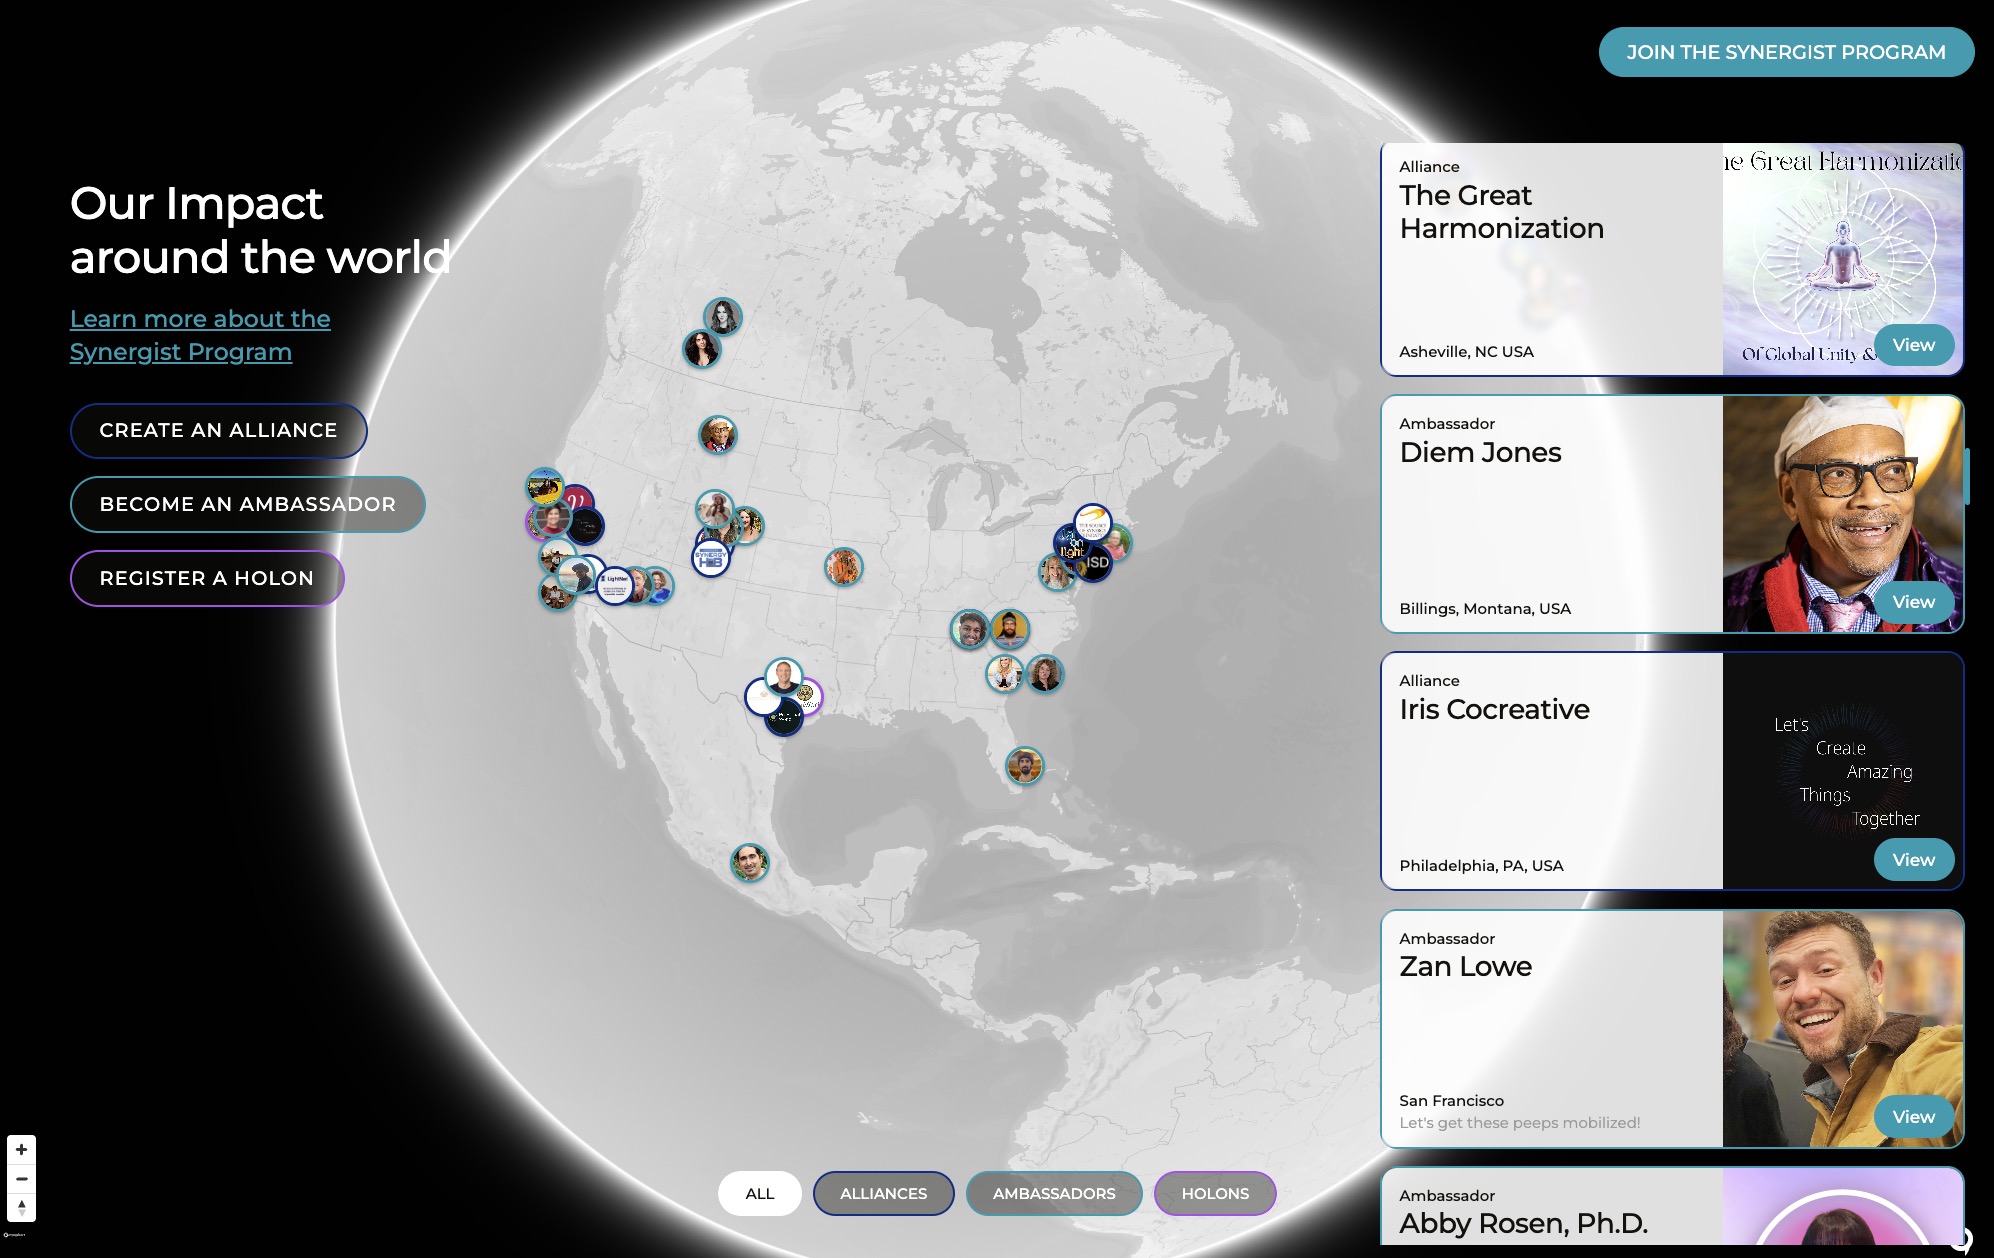Click the orange marker in Kansas
Screen dimensions: 1994x1258
[843, 567]
